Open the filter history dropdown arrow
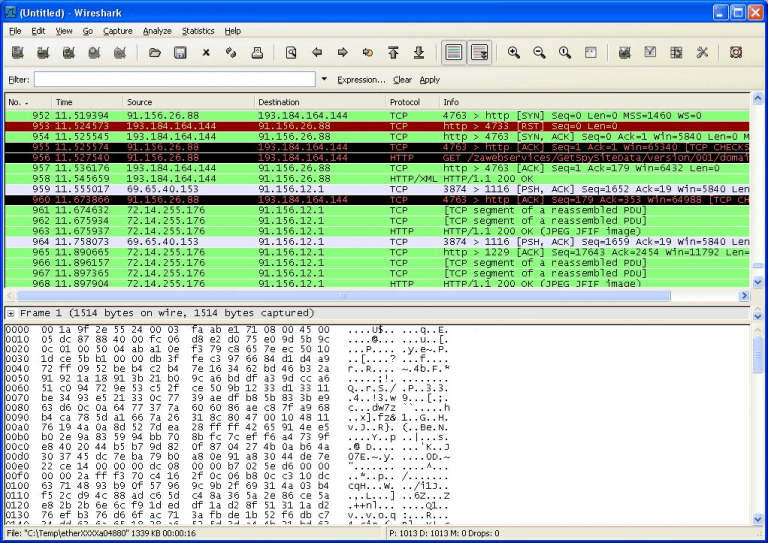Viewport: 768px width, 543px height. [x=324, y=79]
